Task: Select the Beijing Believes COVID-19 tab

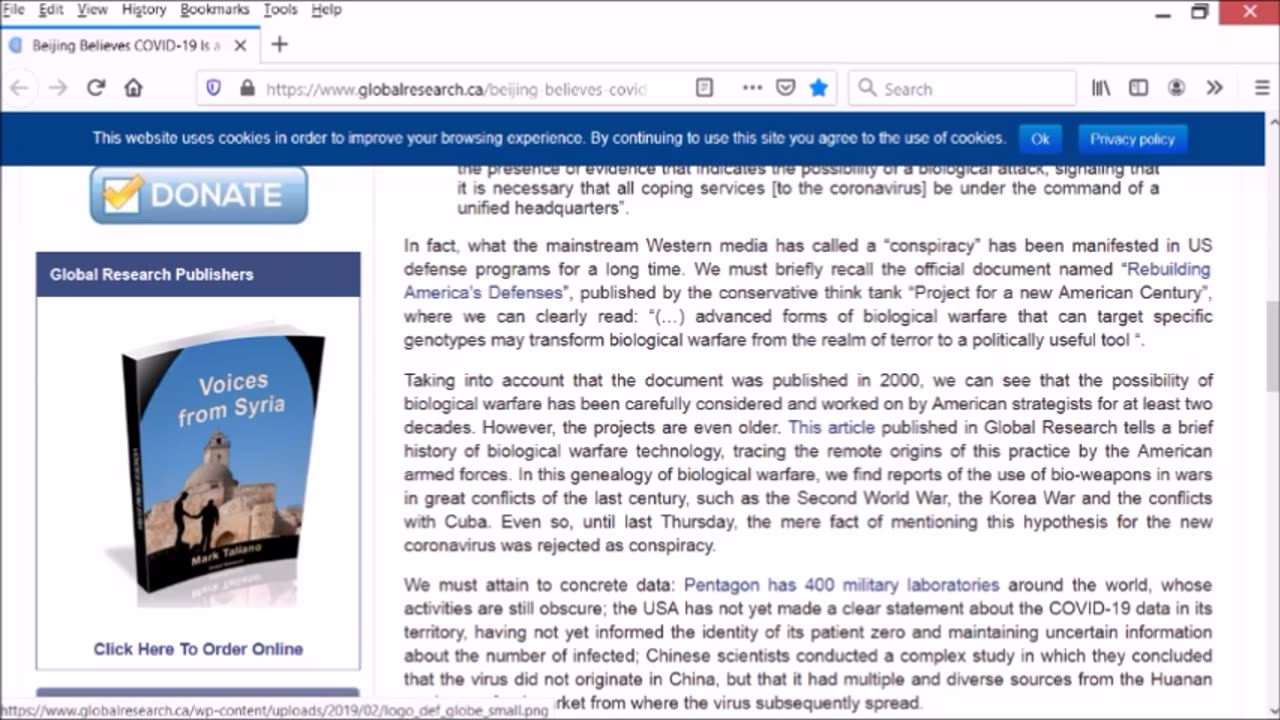Action: coord(128,45)
